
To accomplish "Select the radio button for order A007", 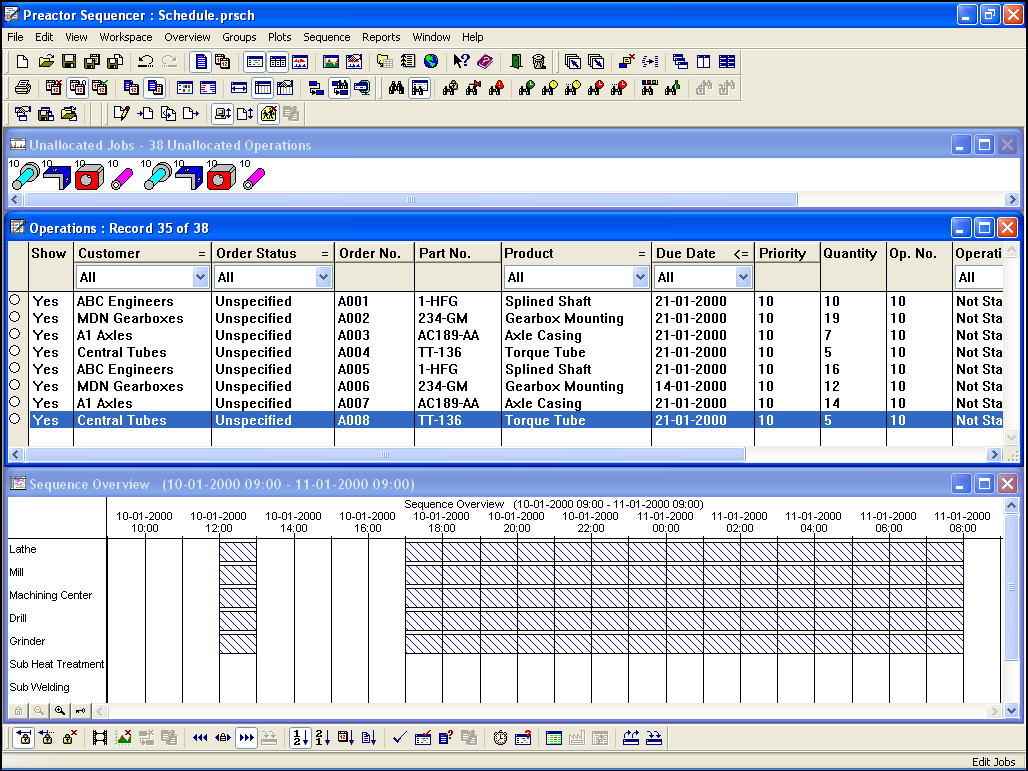I will click(x=14, y=402).
